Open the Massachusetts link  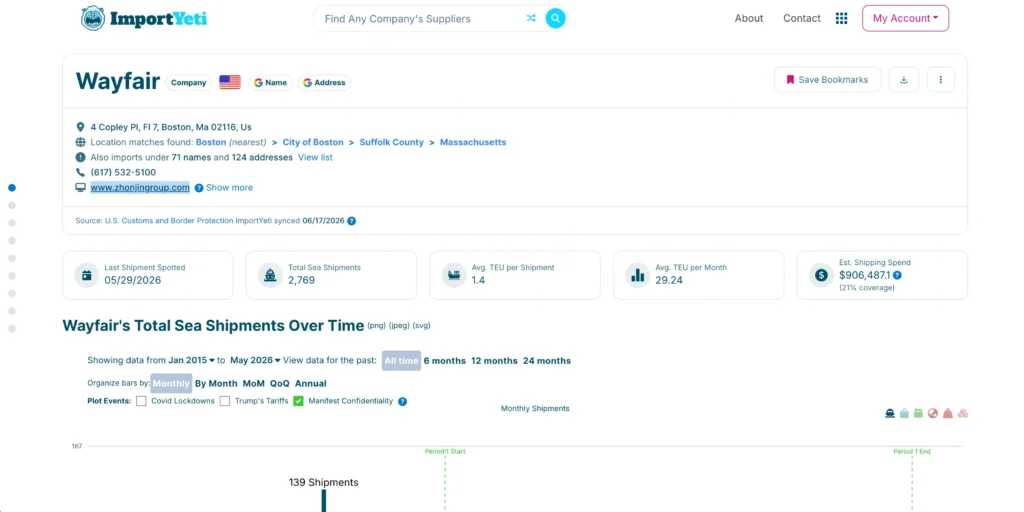[x=473, y=142]
